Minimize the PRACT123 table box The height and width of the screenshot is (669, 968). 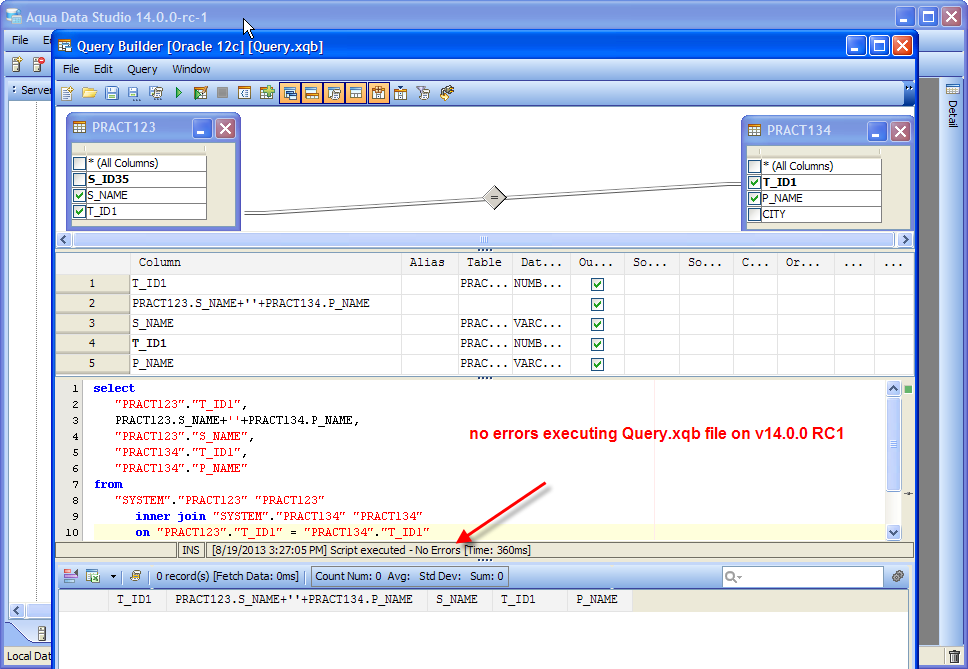(202, 129)
